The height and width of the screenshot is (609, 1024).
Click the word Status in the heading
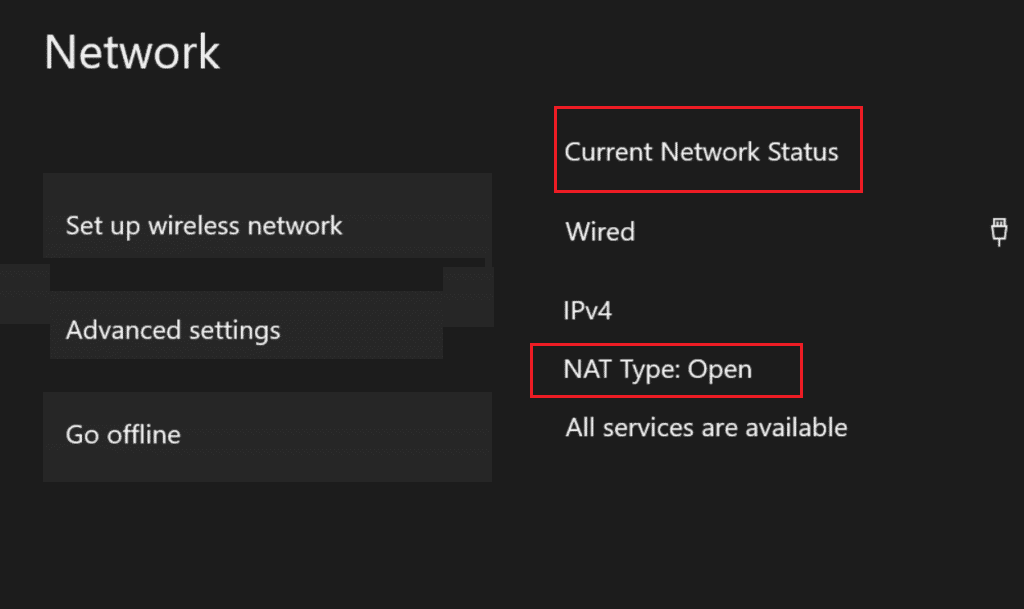pyautogui.click(x=802, y=152)
